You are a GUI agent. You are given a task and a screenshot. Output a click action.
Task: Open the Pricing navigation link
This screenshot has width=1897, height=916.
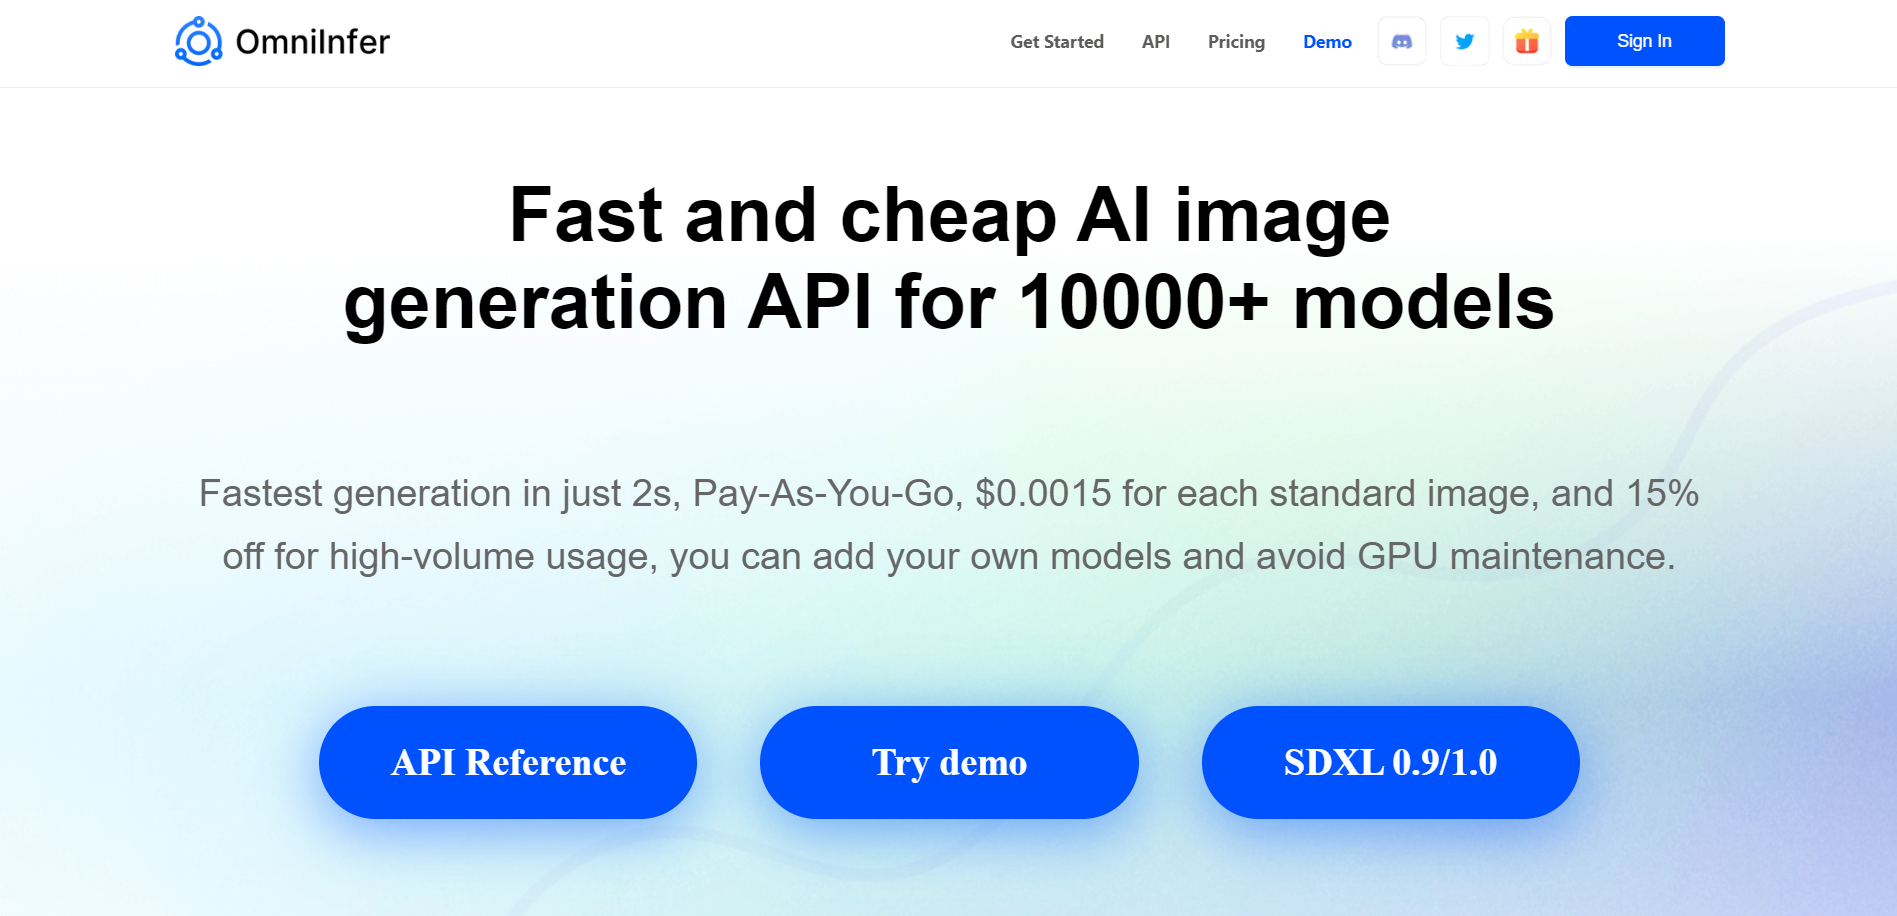click(x=1236, y=41)
